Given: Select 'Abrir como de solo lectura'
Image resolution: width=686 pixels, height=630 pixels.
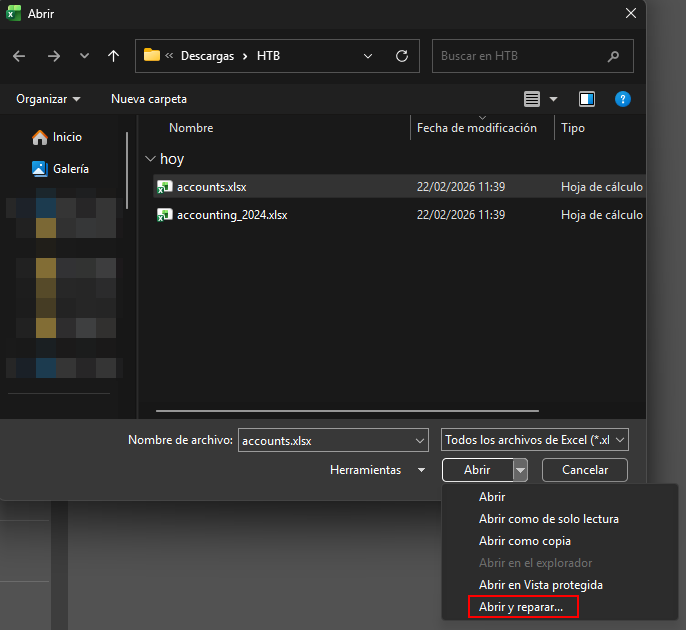Looking at the screenshot, I should pyautogui.click(x=548, y=519).
